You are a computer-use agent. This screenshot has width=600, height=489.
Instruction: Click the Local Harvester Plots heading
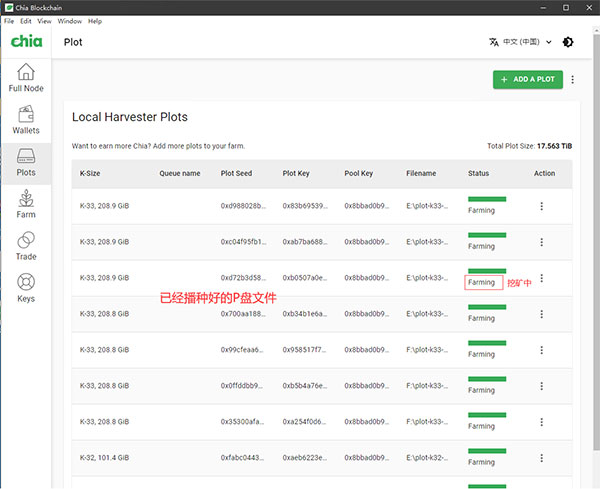tap(130, 117)
